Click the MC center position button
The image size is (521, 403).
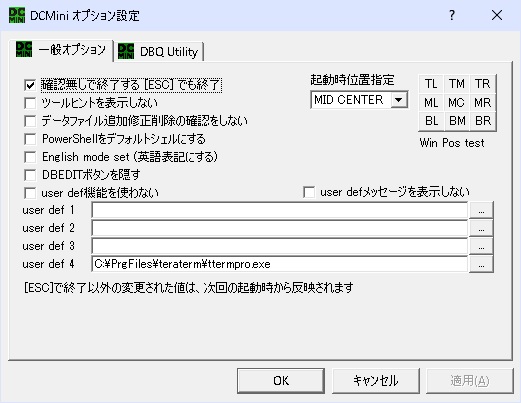[457, 102]
